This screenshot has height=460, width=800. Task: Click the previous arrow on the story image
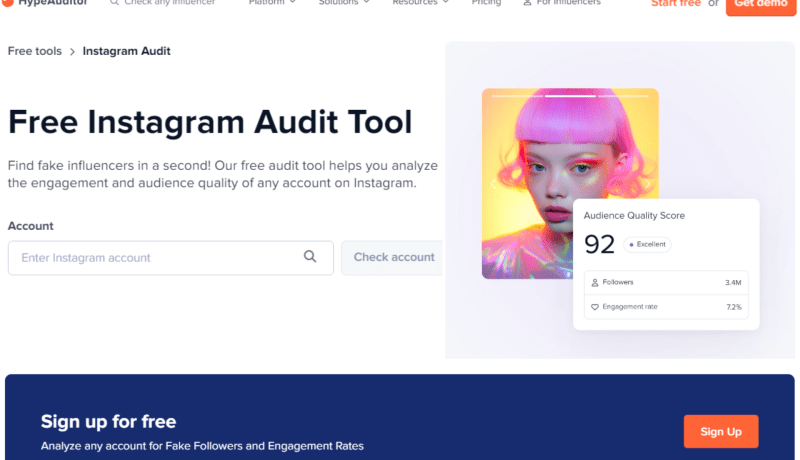(x=491, y=184)
